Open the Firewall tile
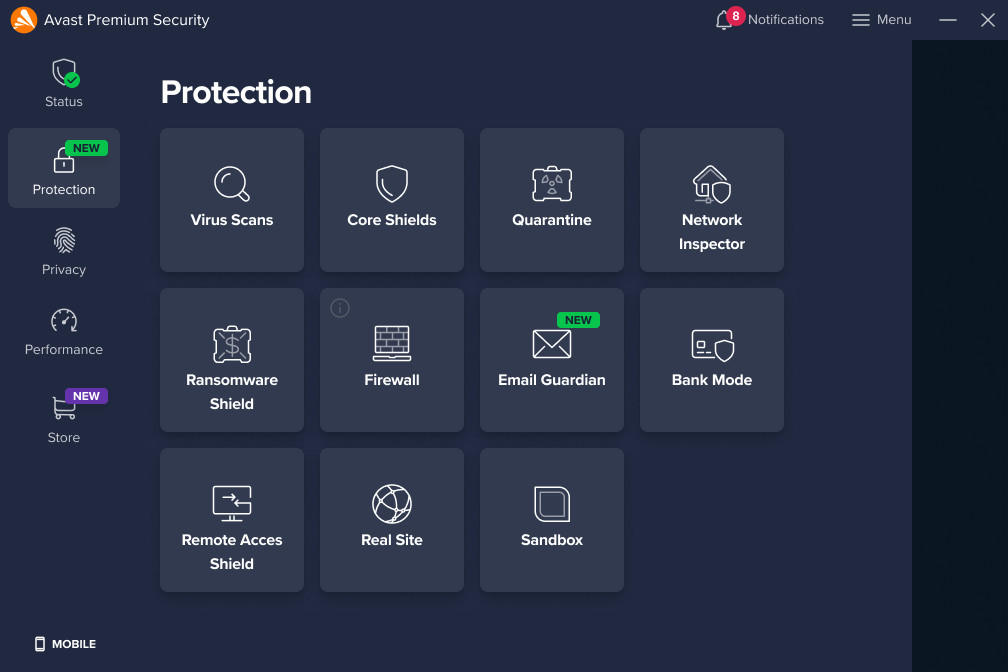Screen dimensions: 1008x672 (x=392, y=359)
